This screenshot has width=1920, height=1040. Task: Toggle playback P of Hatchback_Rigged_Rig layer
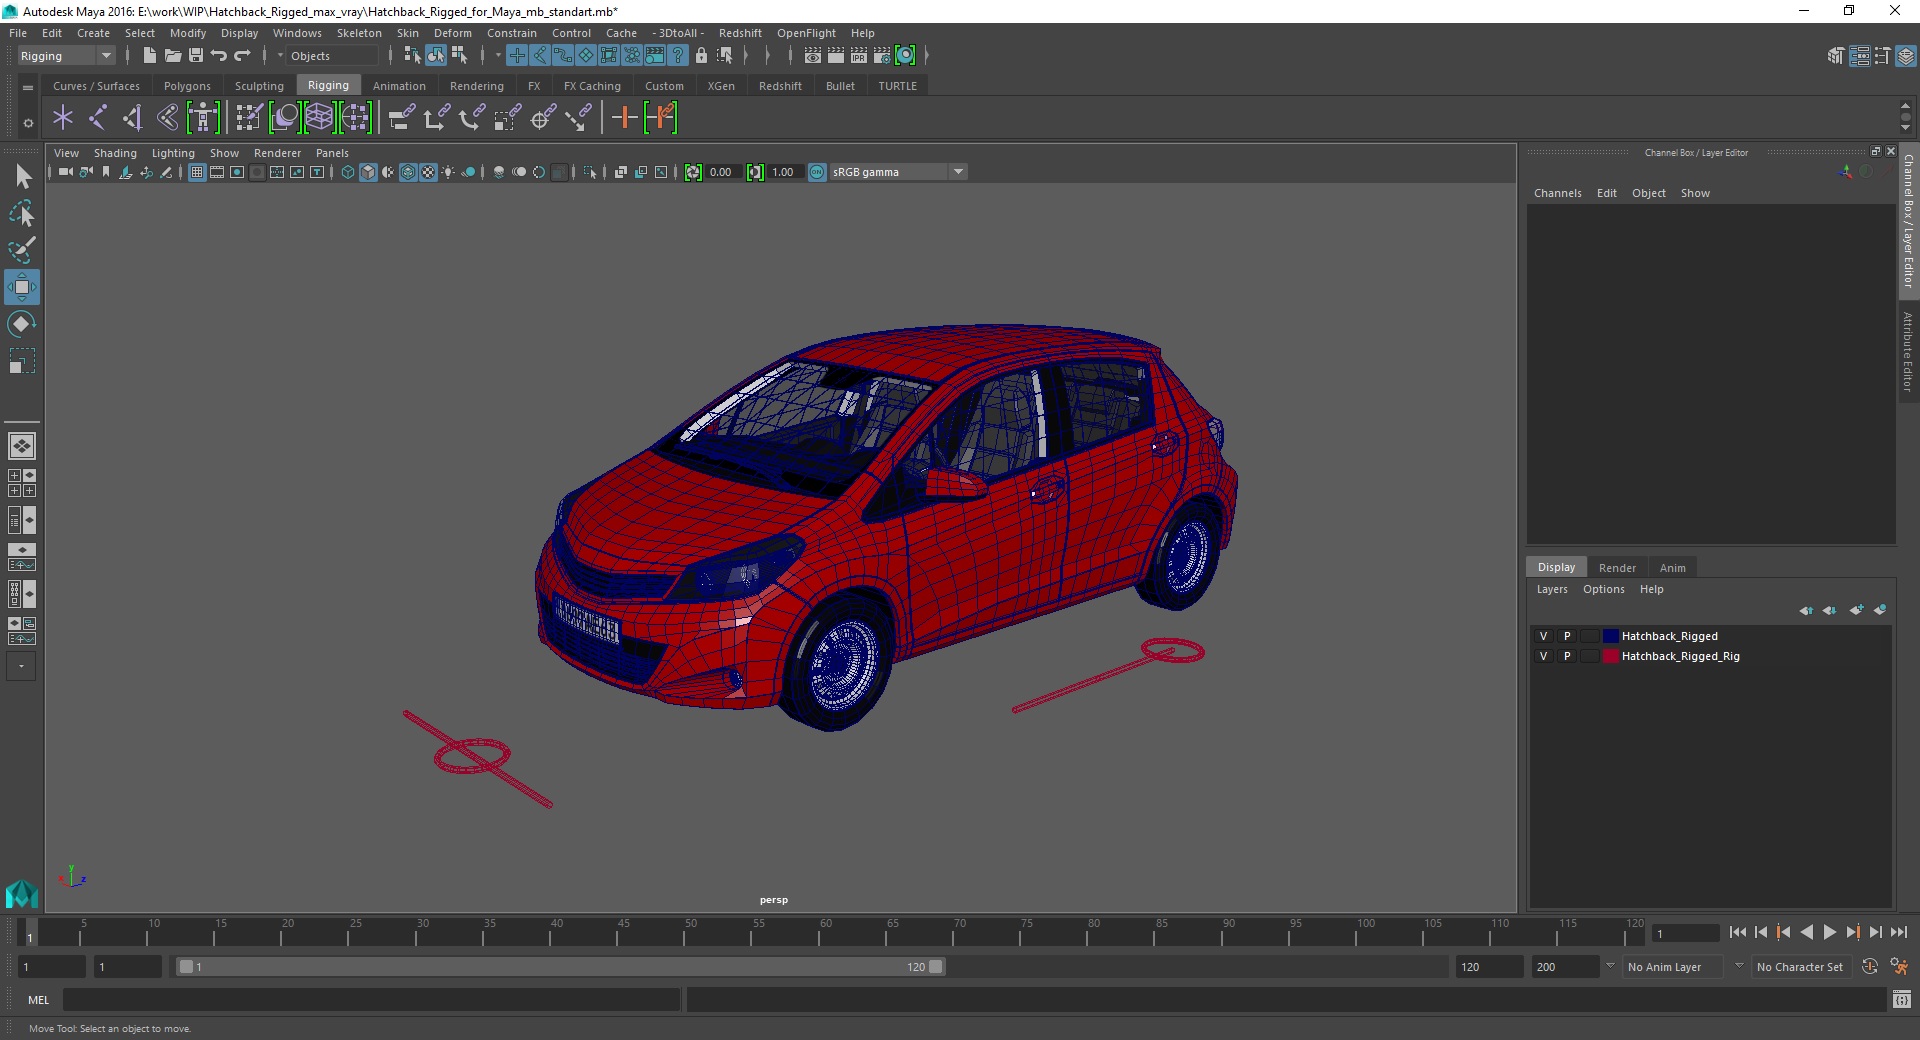pos(1567,656)
